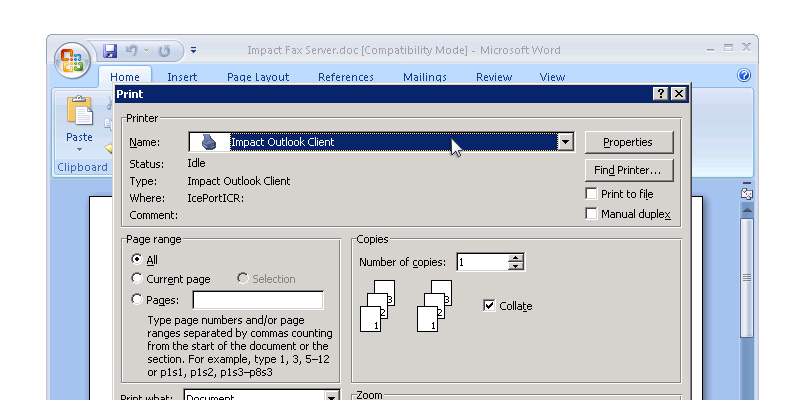This screenshot has height=400, width=800.
Task: Enable the Print to file checkbox
Action: (x=592, y=194)
